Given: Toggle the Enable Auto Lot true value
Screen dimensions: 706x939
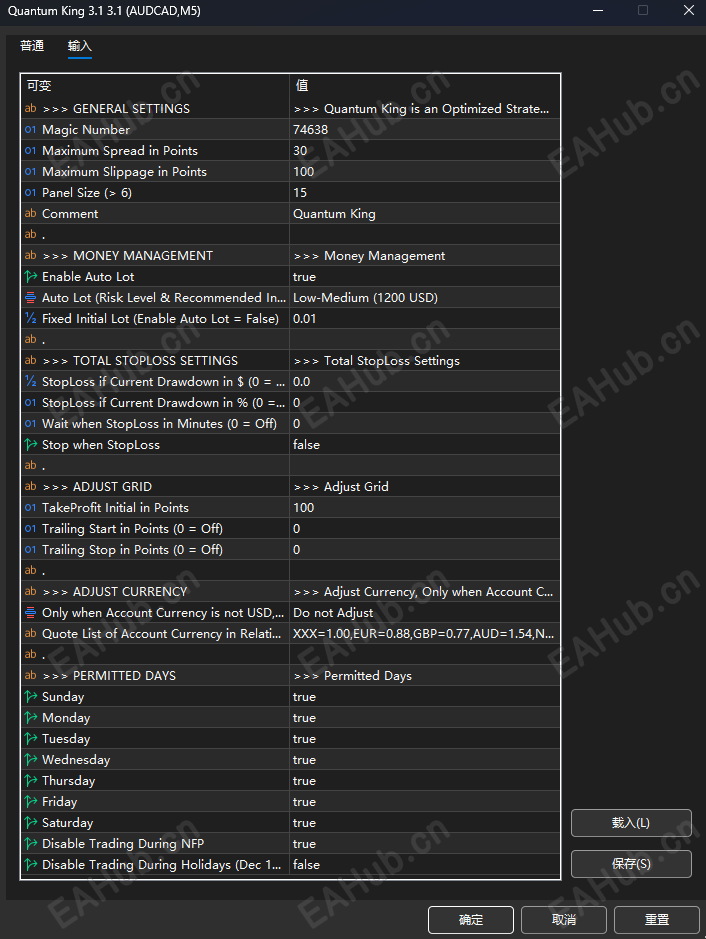Looking at the screenshot, I should coord(425,276).
